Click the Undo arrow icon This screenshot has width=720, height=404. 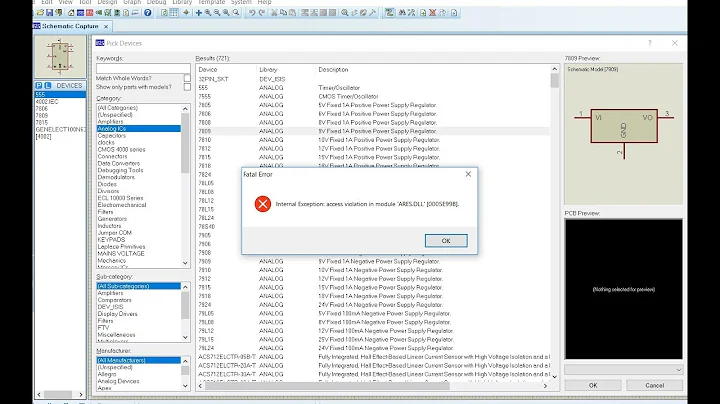252,13
